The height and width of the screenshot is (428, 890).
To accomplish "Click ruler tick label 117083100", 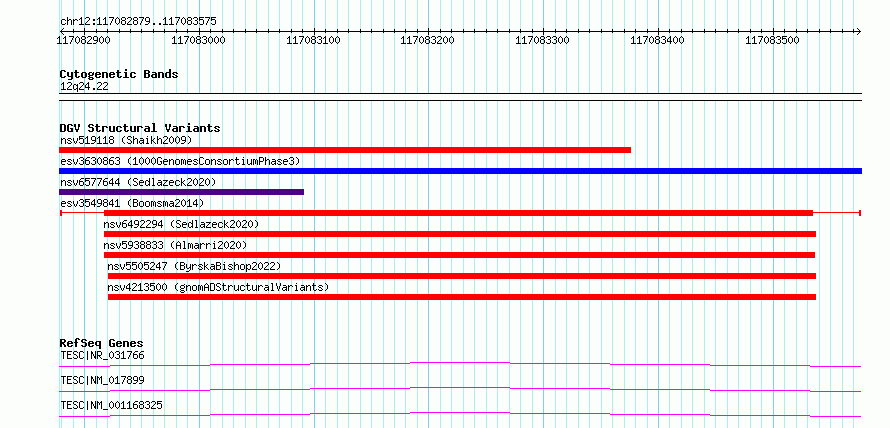I will click(313, 40).
